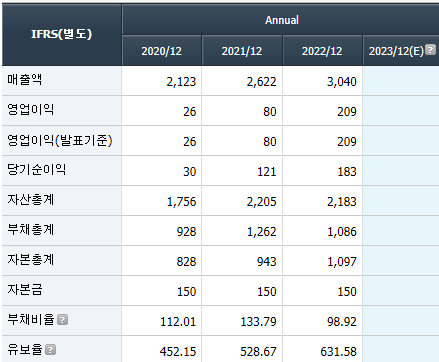Click the 2020/12 column header
The width and height of the screenshot is (439, 362).
161,51
